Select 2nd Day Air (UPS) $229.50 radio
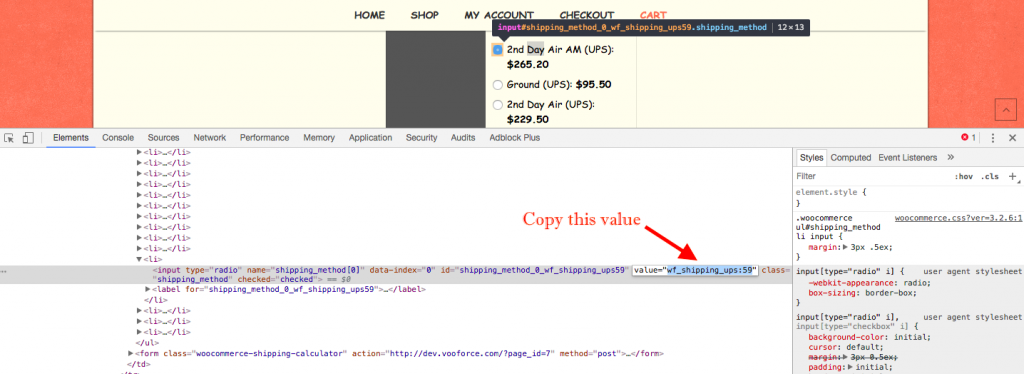1024x374 pixels. pos(498,104)
